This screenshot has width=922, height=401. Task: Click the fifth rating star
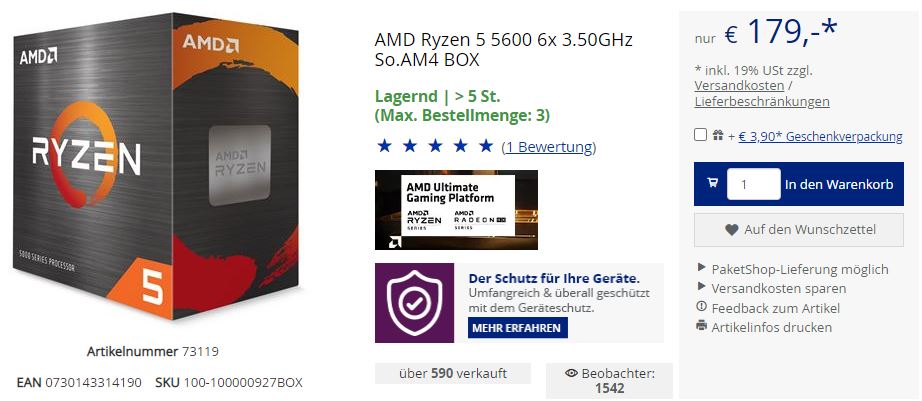click(x=486, y=146)
